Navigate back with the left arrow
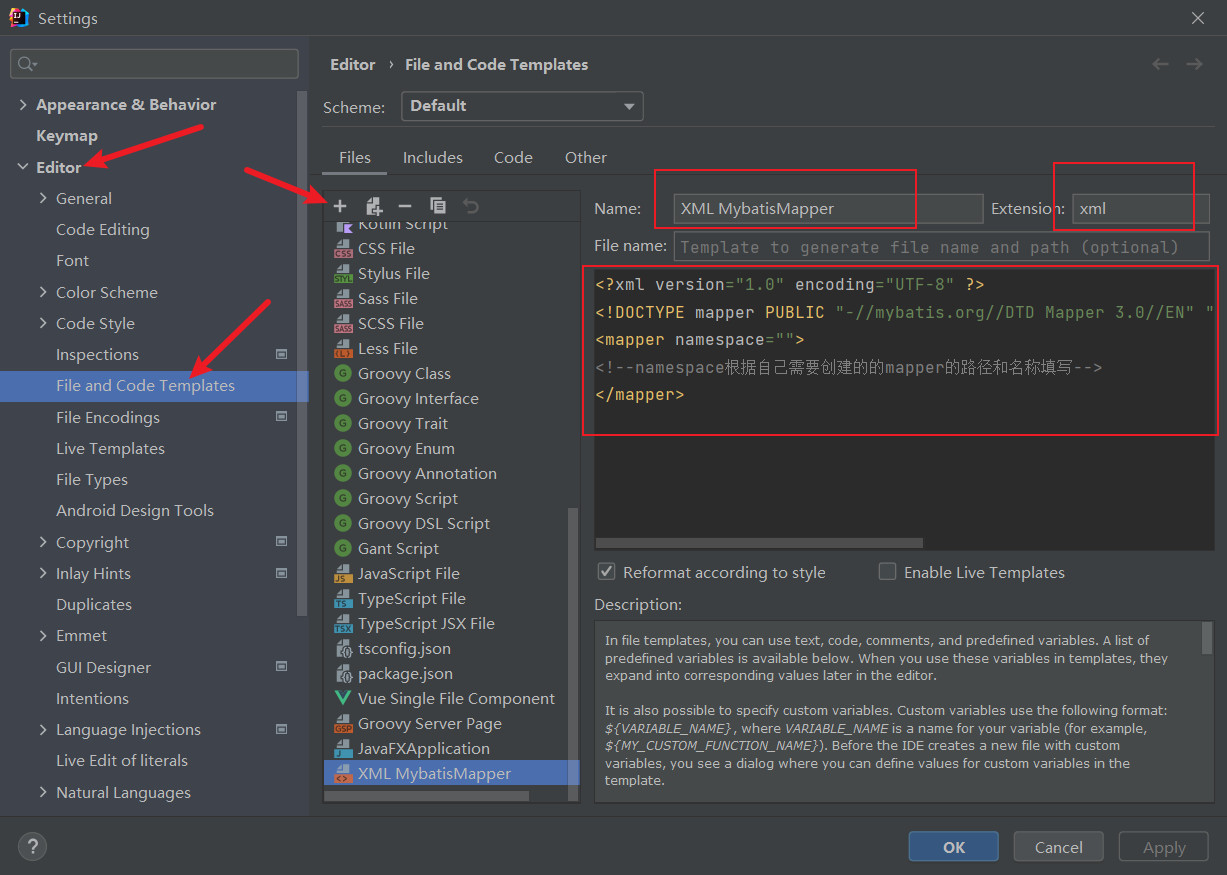The image size is (1227, 875). [x=1160, y=64]
